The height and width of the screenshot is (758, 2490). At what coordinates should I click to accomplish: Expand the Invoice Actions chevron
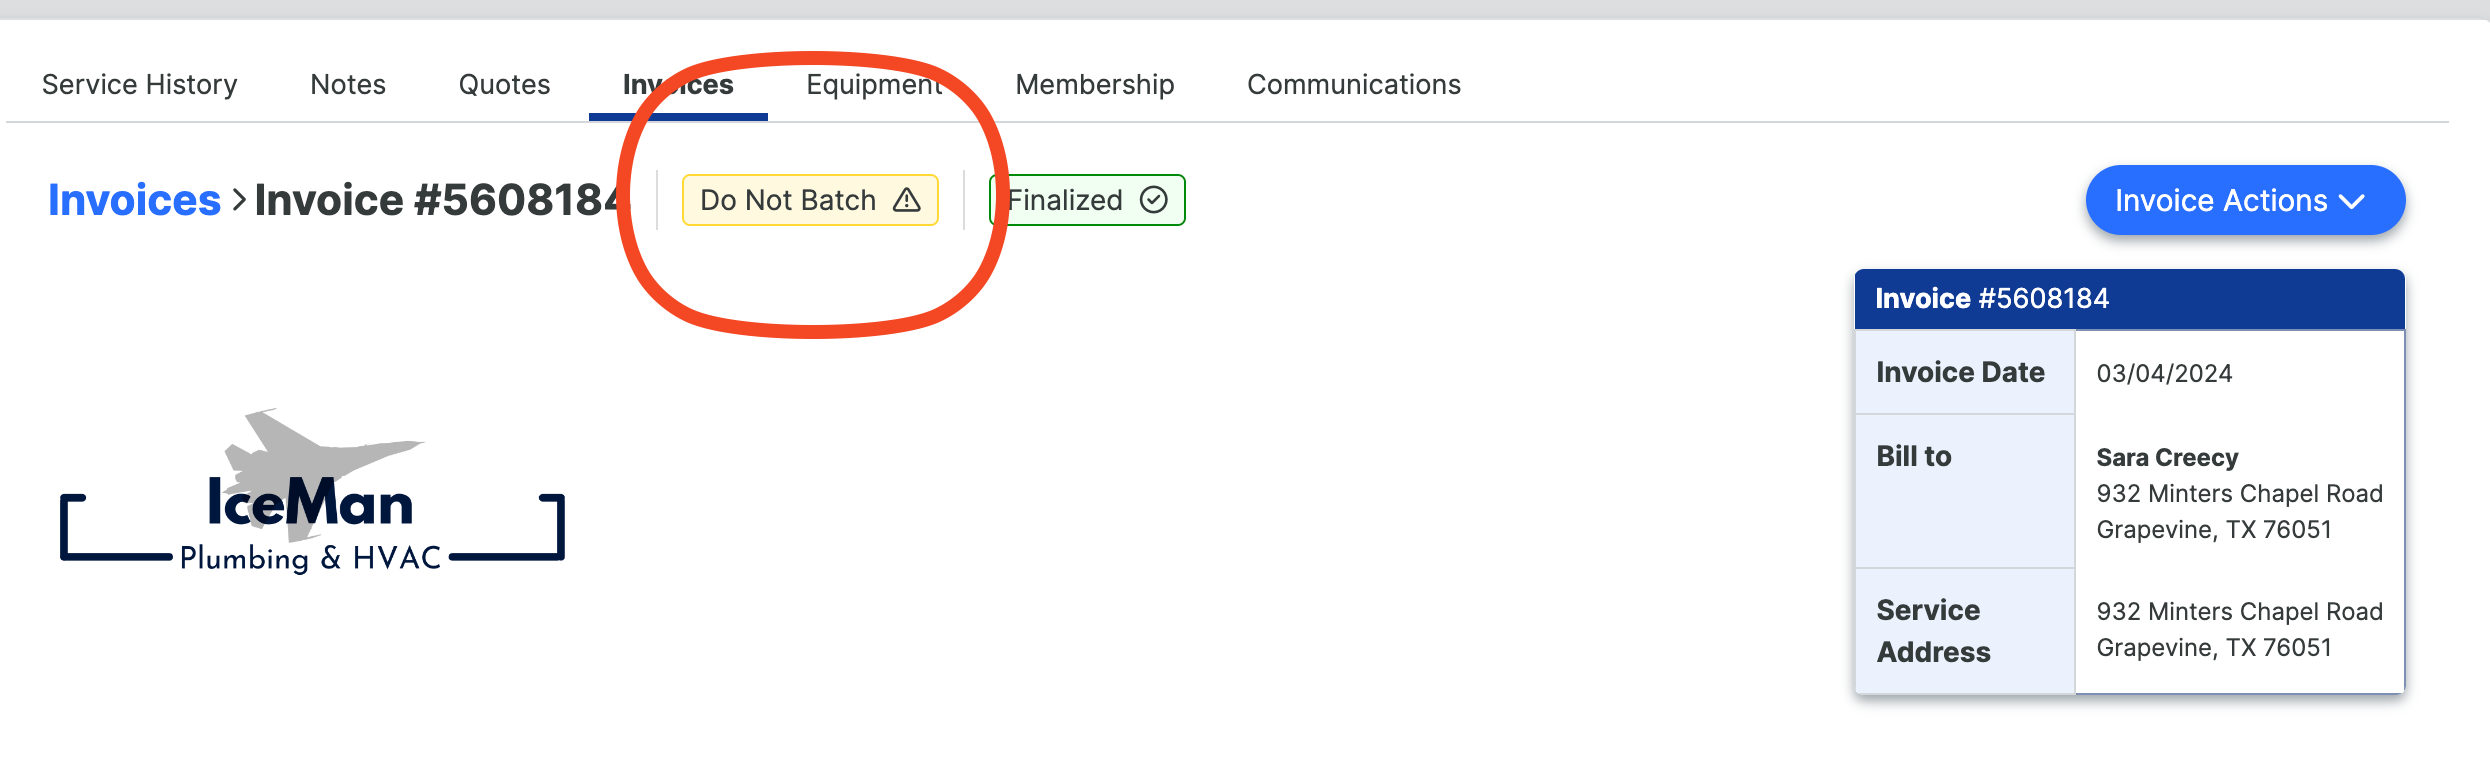(x=2353, y=201)
